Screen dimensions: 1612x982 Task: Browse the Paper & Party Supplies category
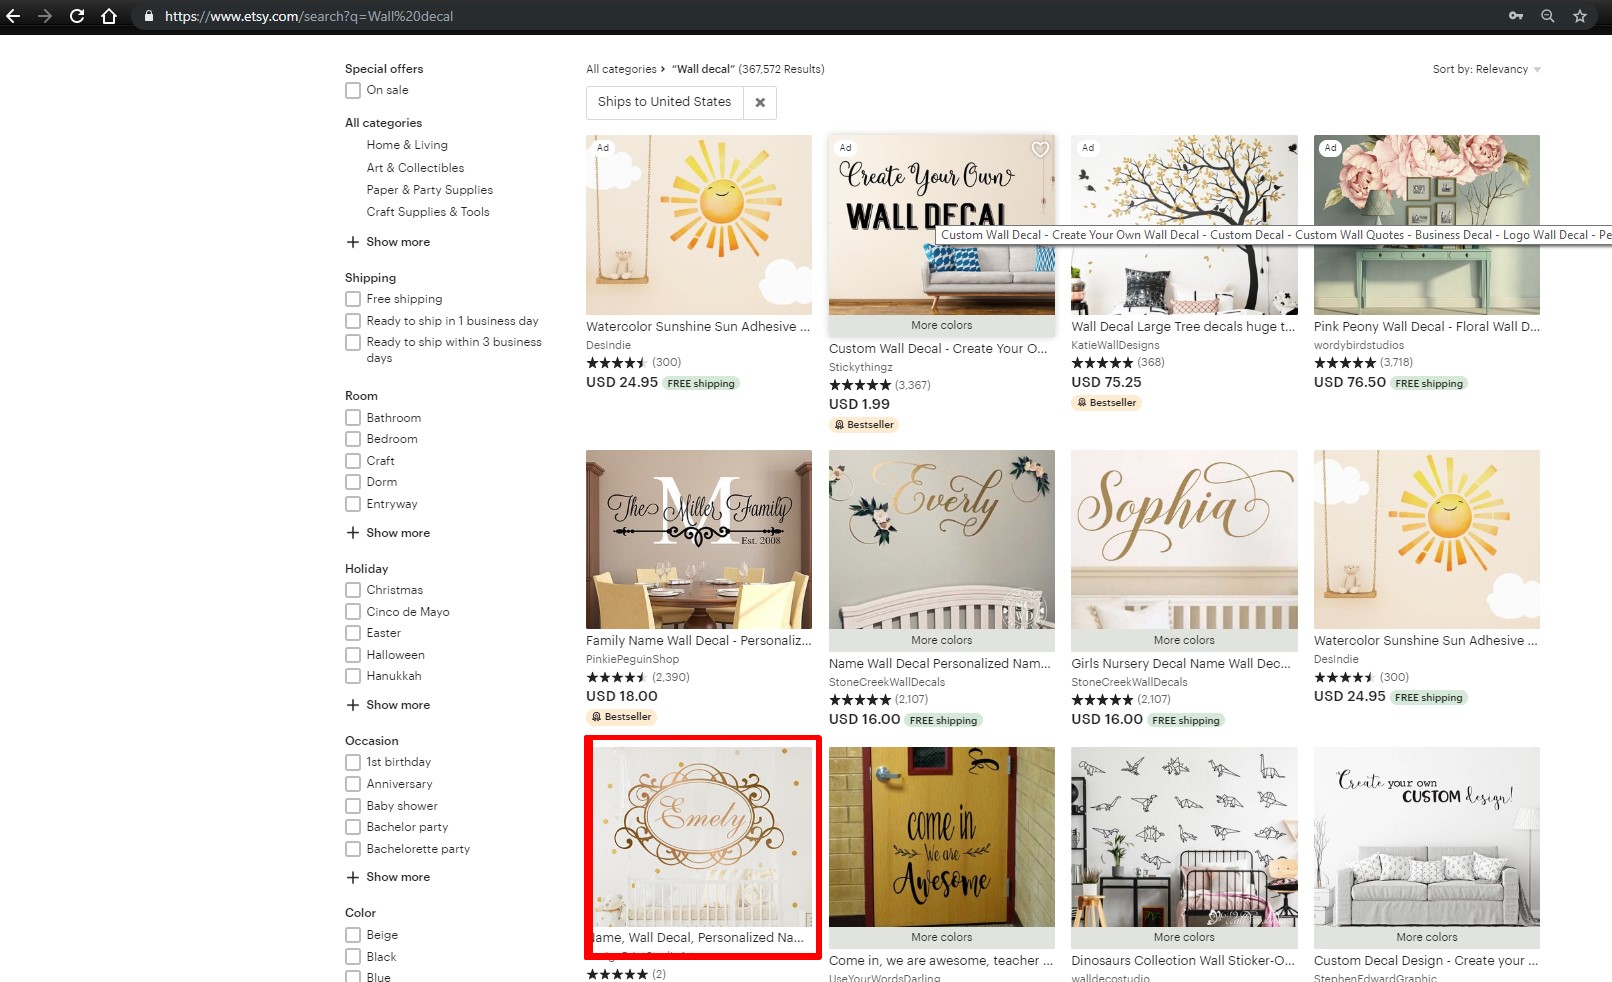pos(430,190)
